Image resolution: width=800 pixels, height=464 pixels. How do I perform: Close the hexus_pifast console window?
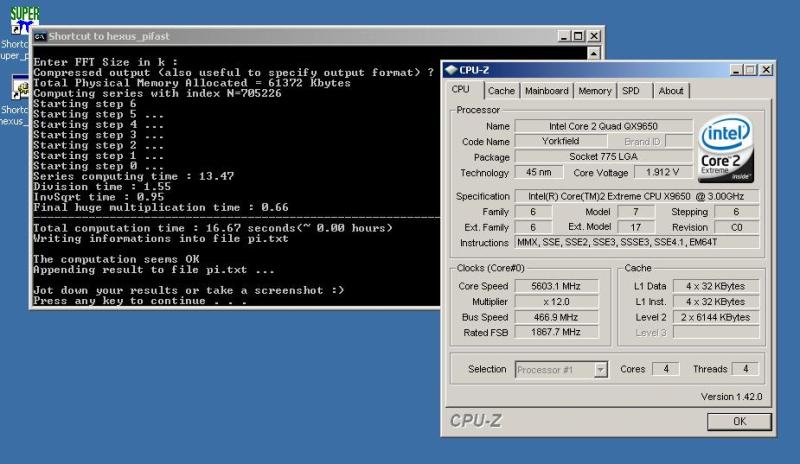594,36
